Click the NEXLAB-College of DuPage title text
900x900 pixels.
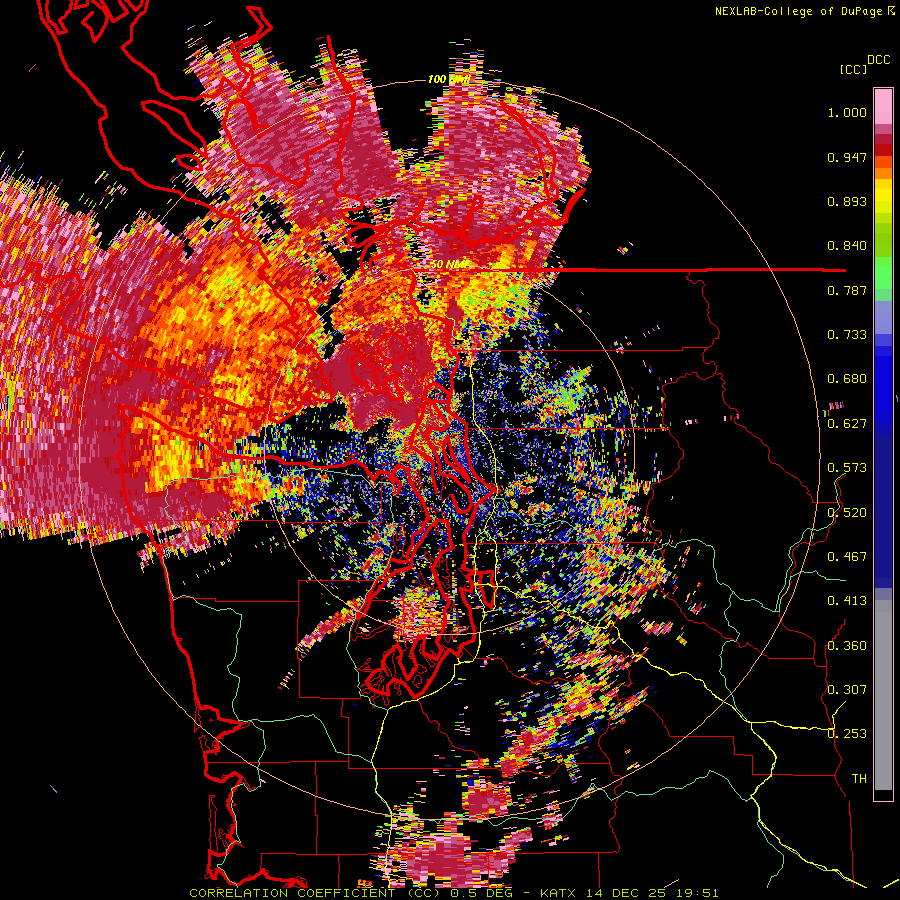tap(805, 11)
